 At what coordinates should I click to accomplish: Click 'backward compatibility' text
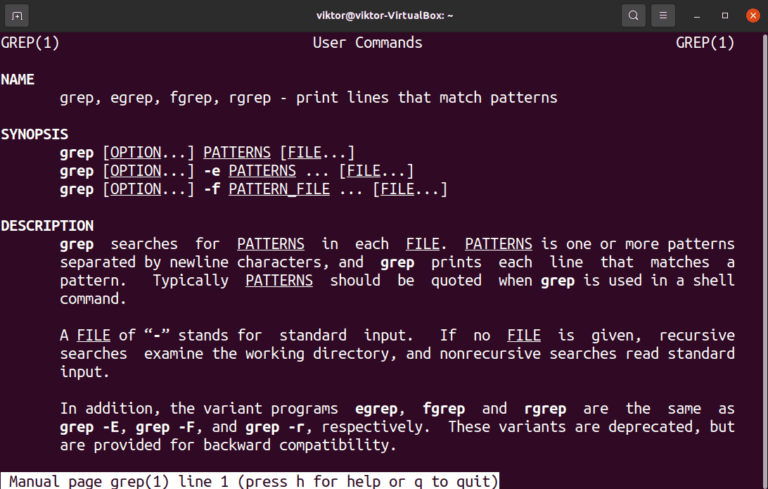click(296, 445)
